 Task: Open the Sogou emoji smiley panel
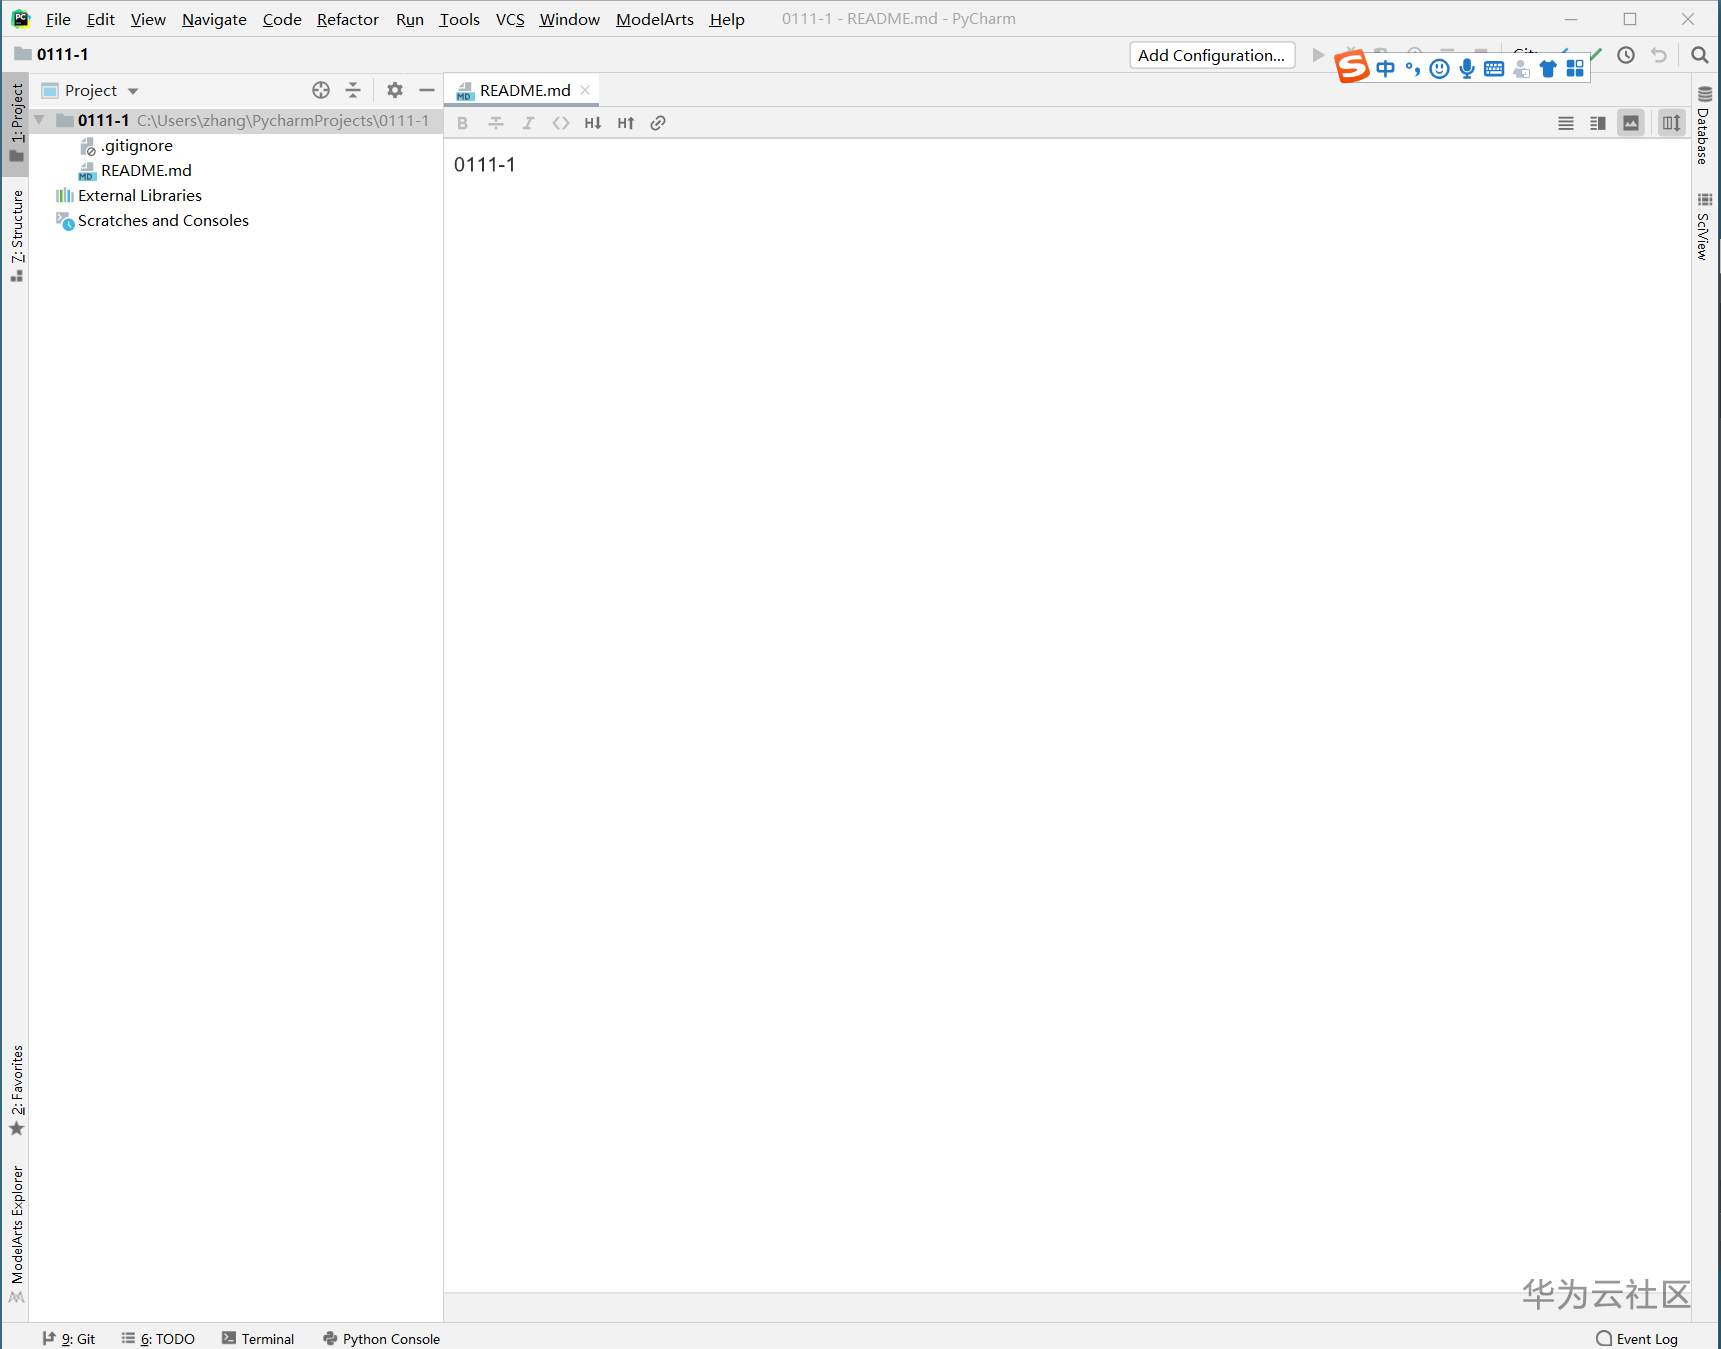click(1439, 68)
